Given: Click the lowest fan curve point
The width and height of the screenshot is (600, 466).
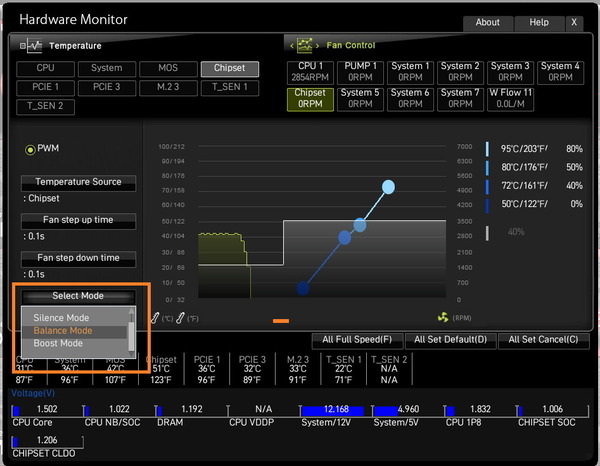Looking at the screenshot, I should pyautogui.click(x=303, y=288).
